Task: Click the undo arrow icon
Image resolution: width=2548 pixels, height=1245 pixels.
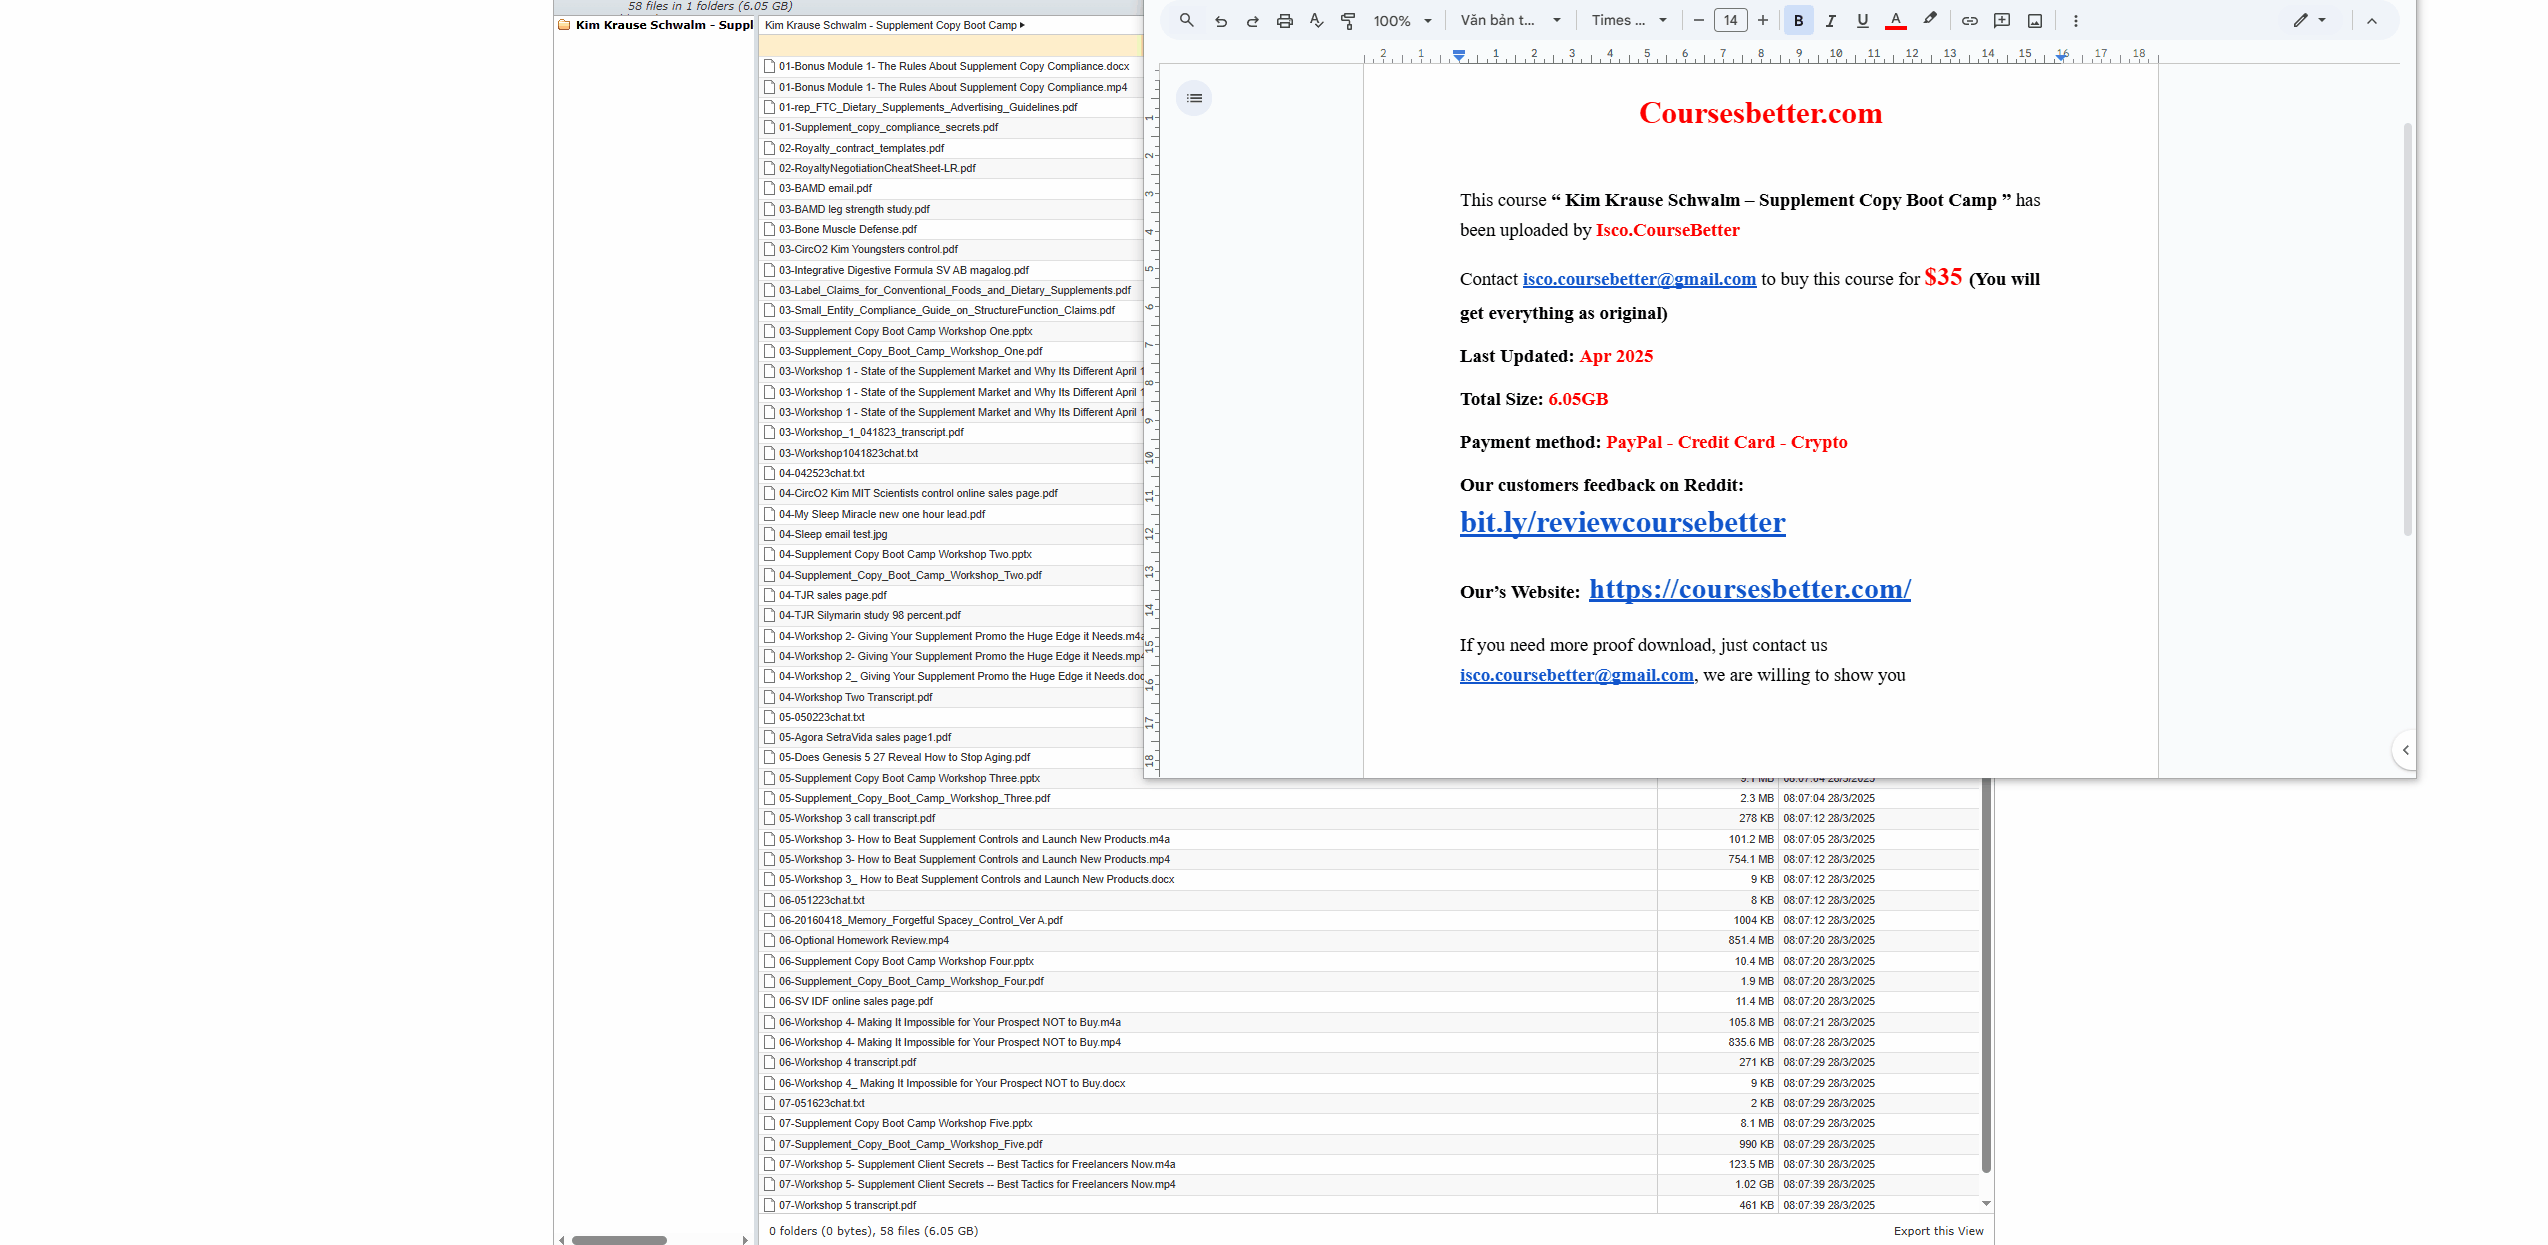Action: pyautogui.click(x=1220, y=20)
